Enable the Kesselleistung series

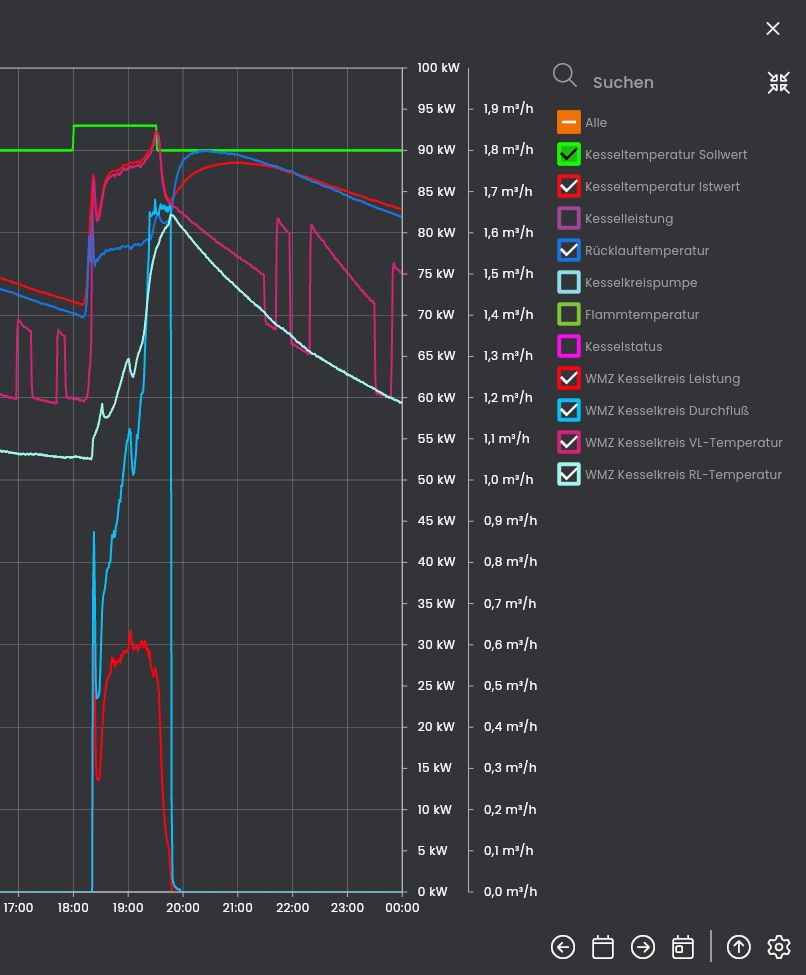click(569, 218)
